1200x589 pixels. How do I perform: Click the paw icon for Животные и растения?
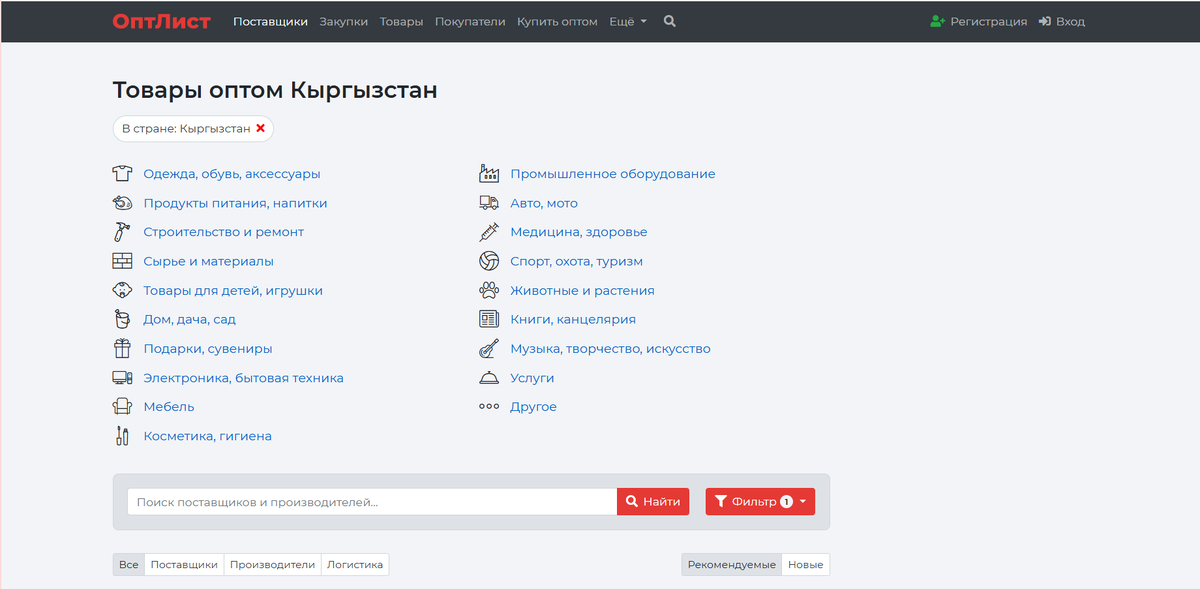(x=489, y=290)
